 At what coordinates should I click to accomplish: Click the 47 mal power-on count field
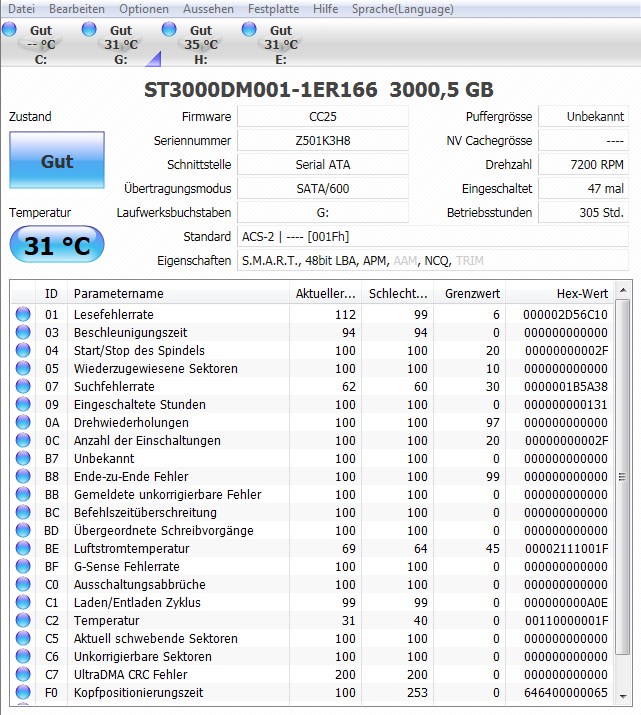coord(584,188)
